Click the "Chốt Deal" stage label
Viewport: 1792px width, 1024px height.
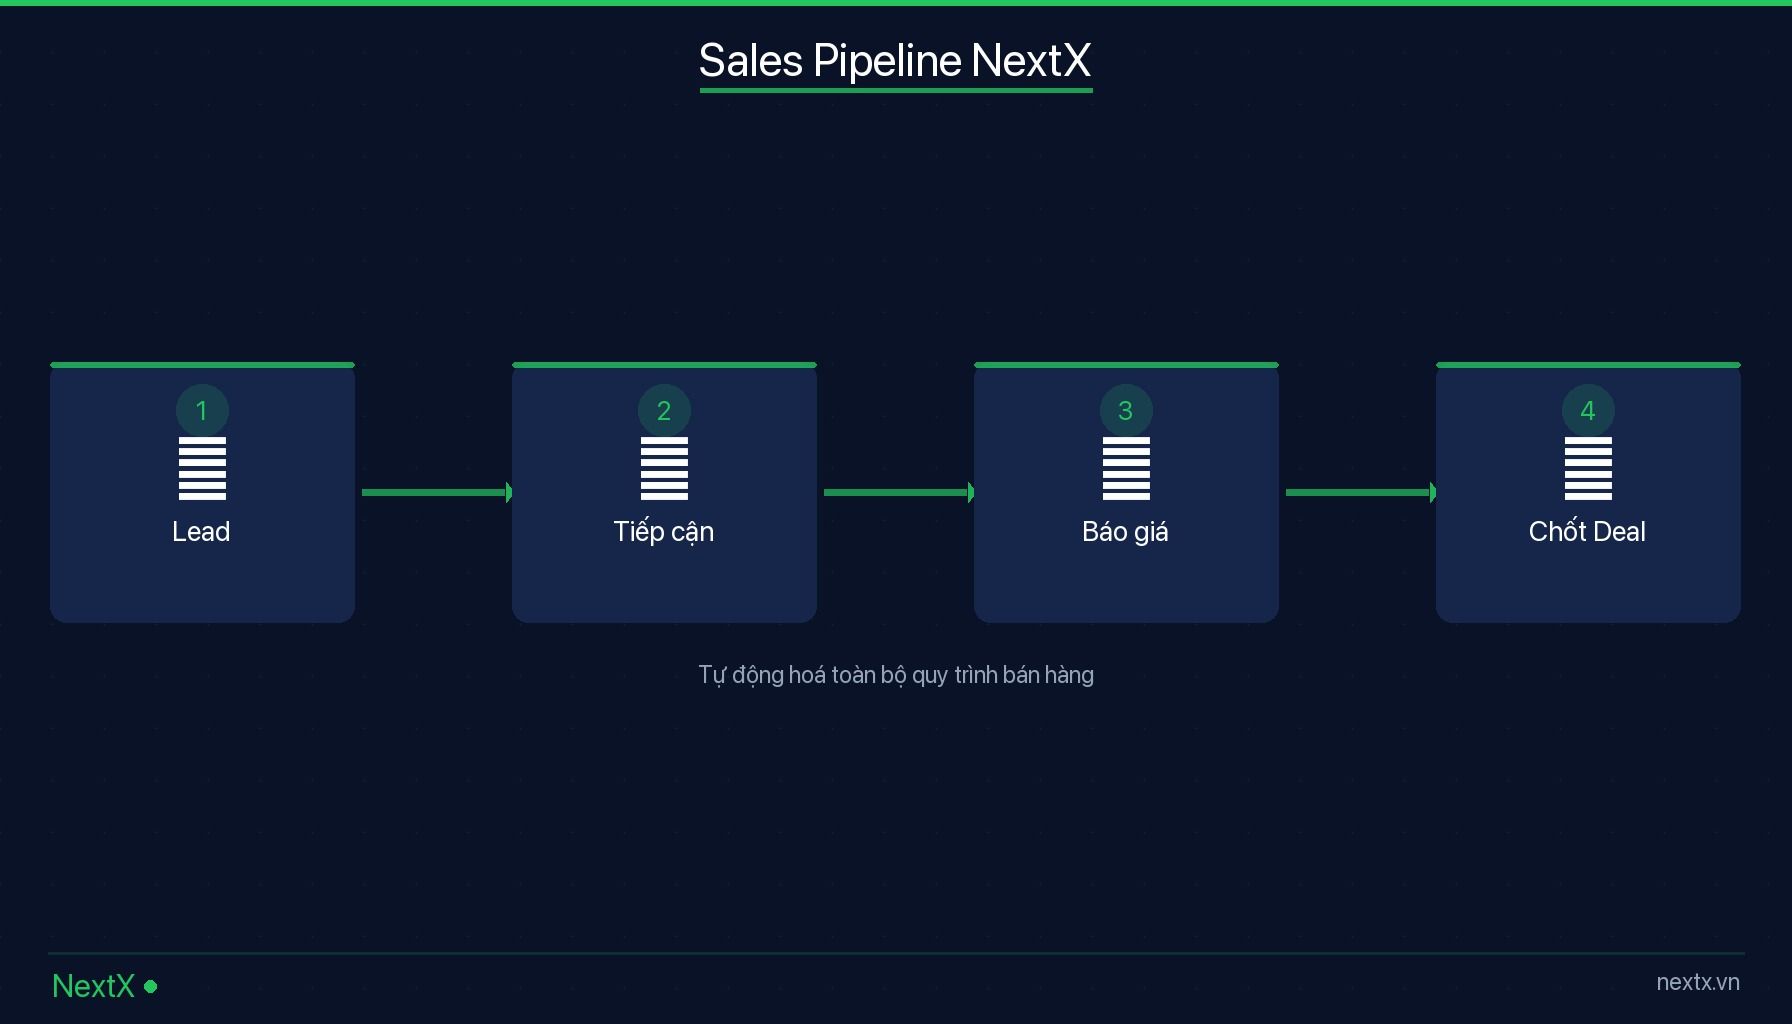tap(1587, 531)
